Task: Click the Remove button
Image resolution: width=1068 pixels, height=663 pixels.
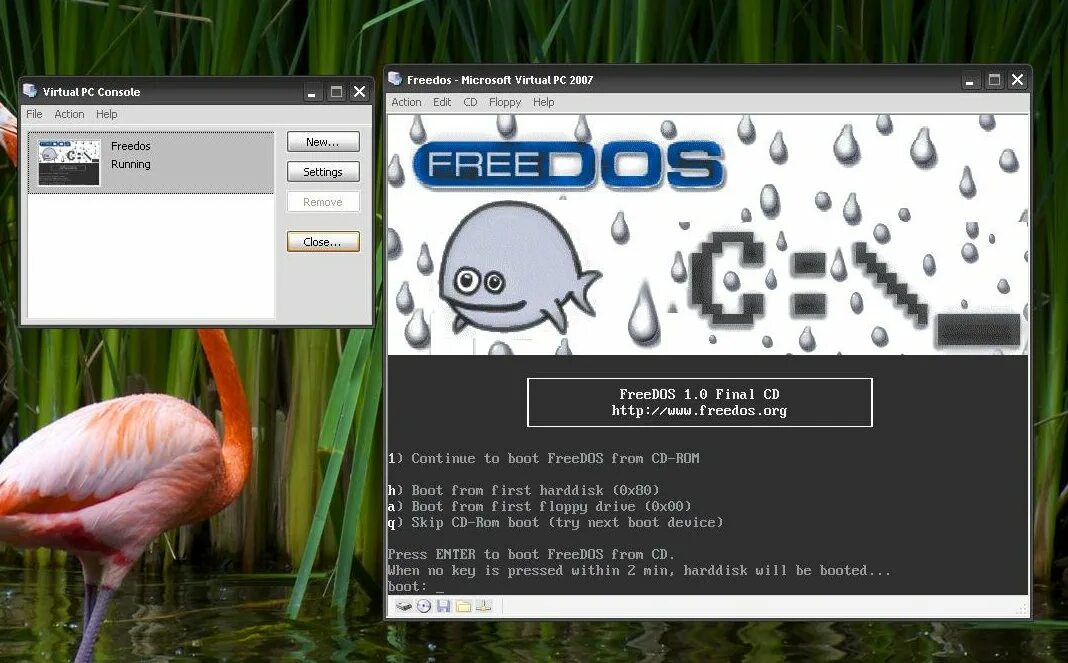Action: [323, 202]
